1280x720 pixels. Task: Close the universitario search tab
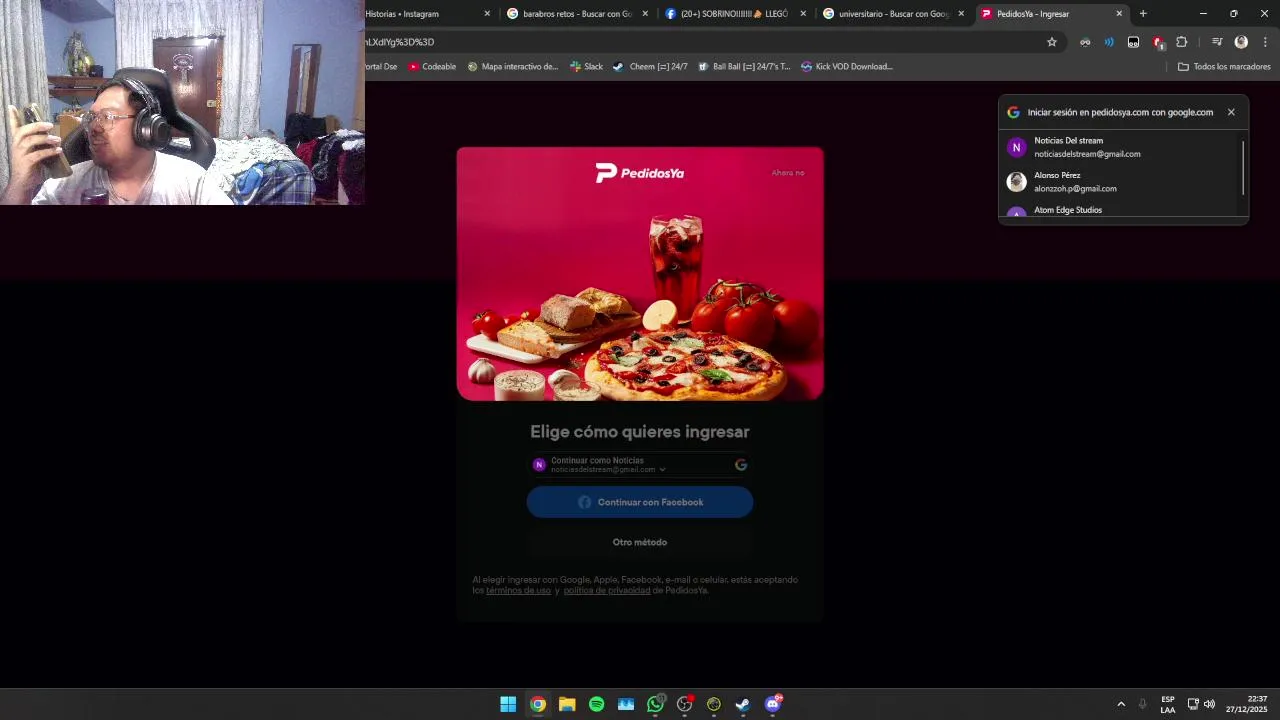click(x=961, y=14)
